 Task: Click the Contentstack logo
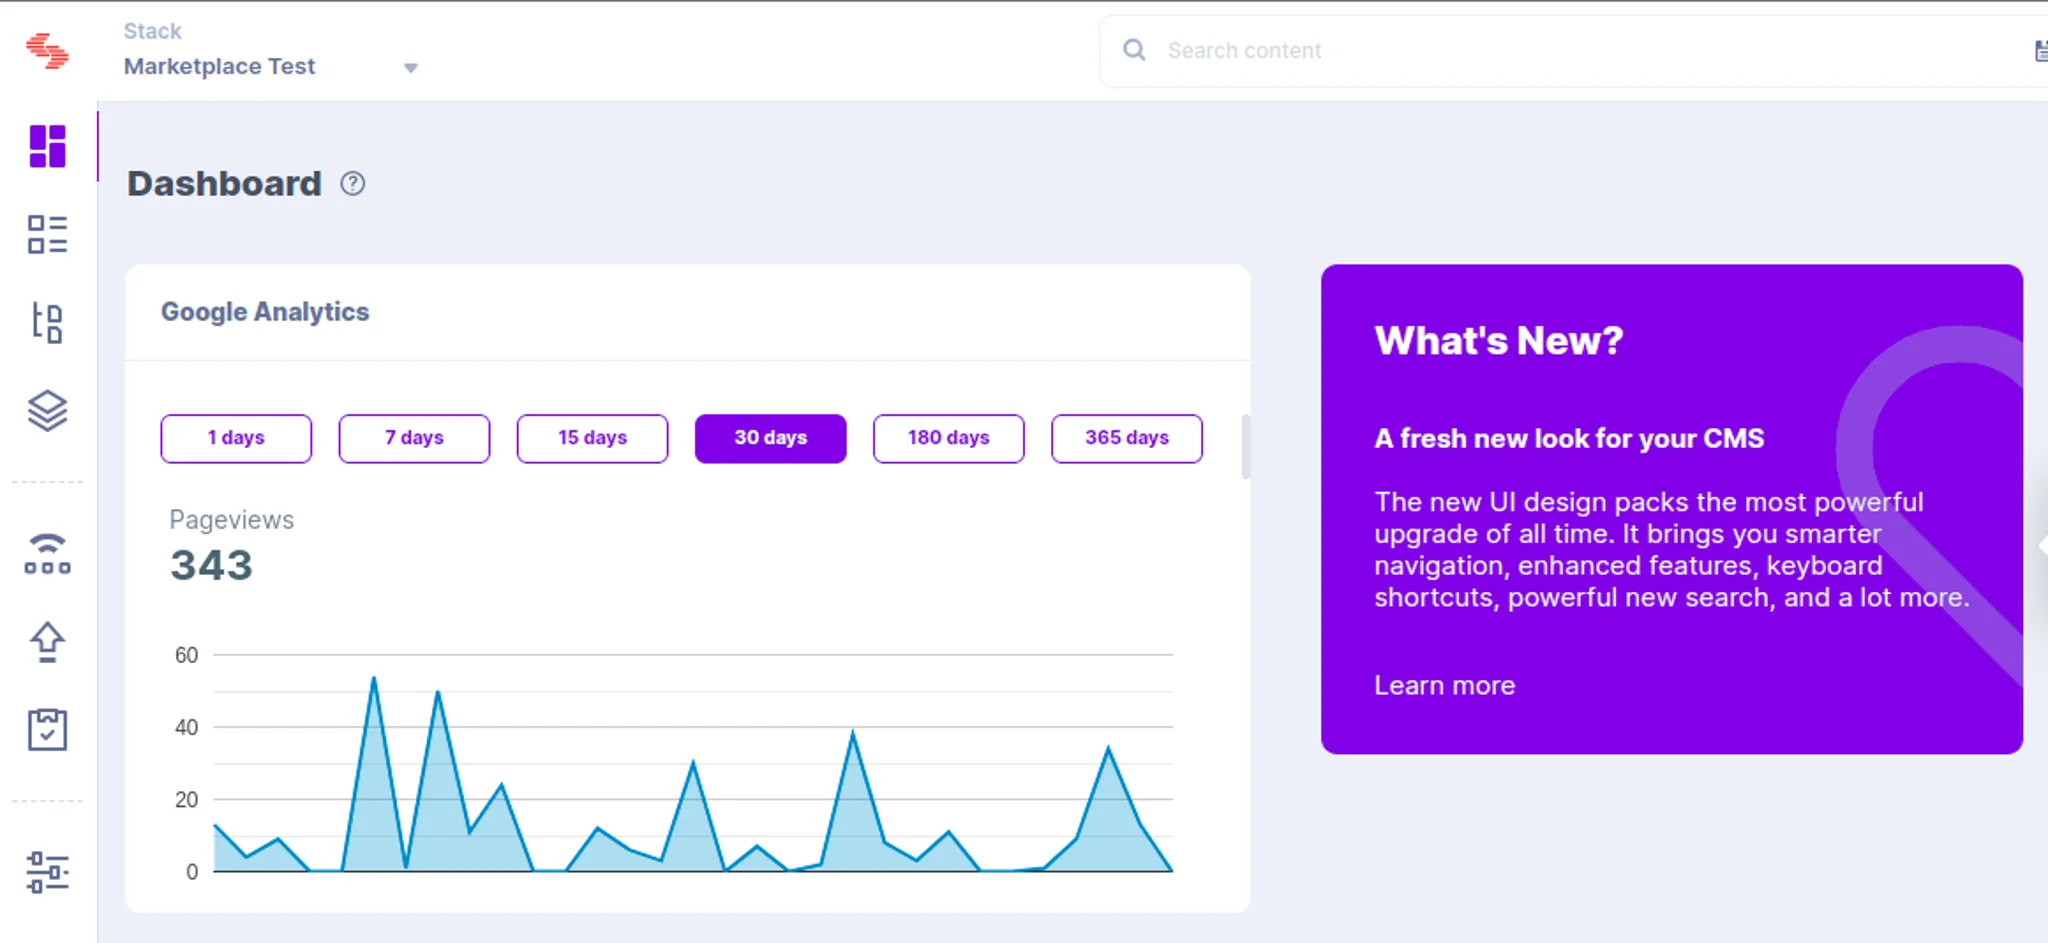coord(47,50)
